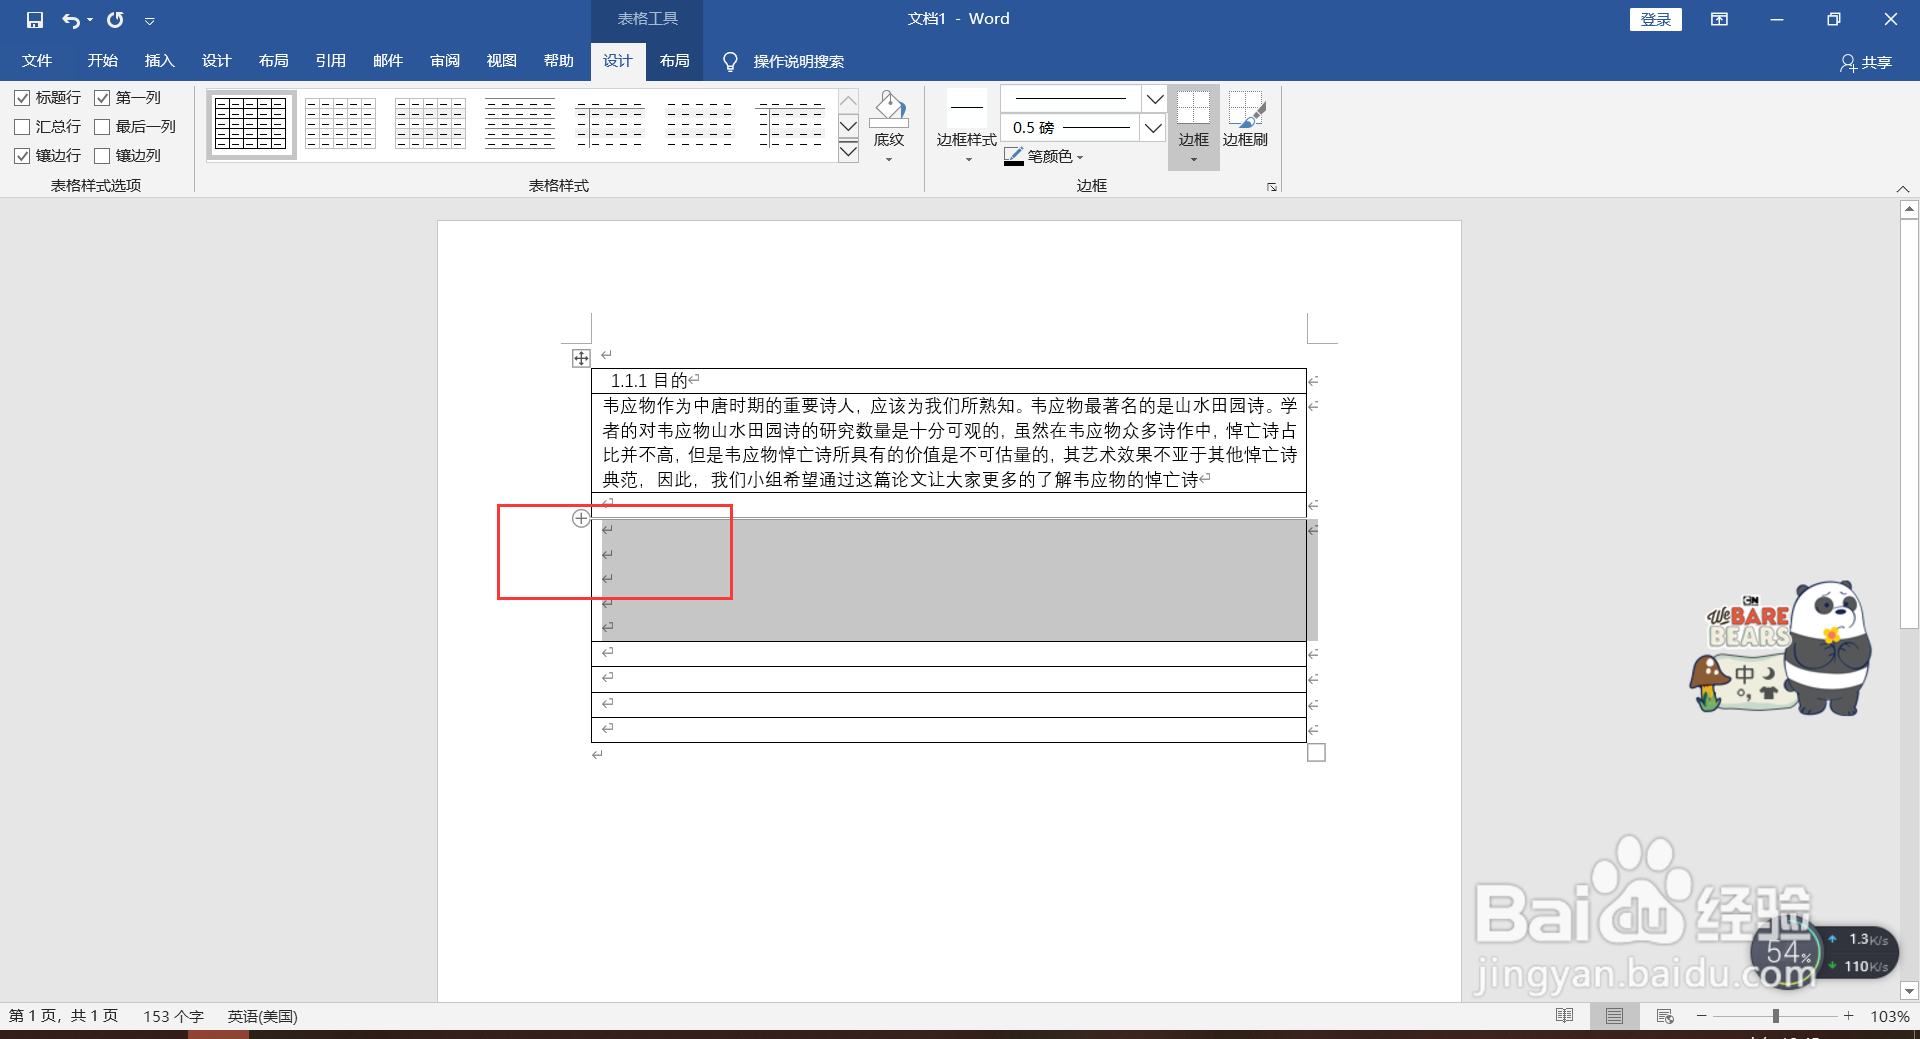Open the undo history dropdown arrow
Image resolution: width=1920 pixels, height=1039 pixels.
coord(90,20)
